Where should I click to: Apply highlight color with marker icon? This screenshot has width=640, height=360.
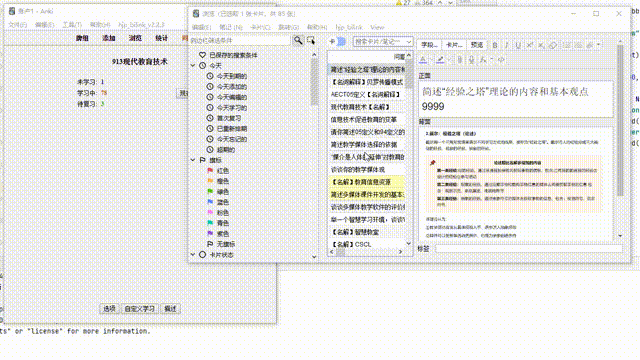[x=440, y=60]
